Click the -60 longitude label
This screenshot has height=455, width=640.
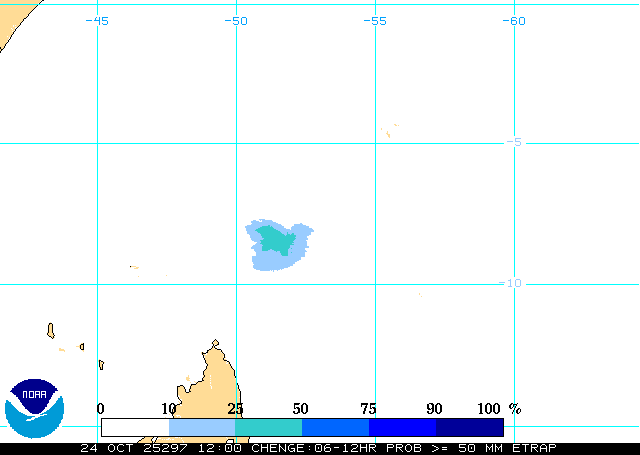(513, 20)
